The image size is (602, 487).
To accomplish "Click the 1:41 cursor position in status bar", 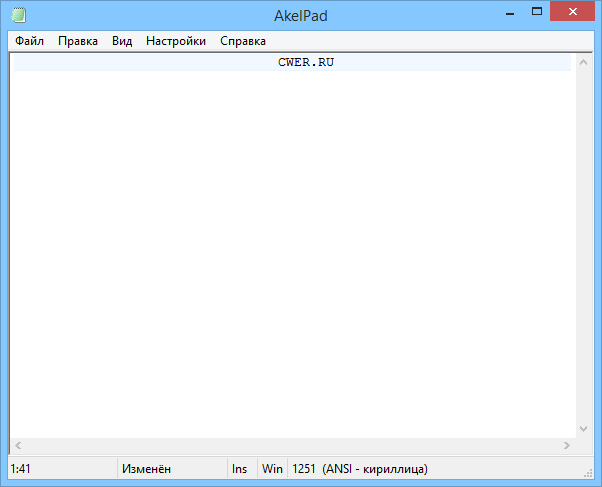I will 18,468.
